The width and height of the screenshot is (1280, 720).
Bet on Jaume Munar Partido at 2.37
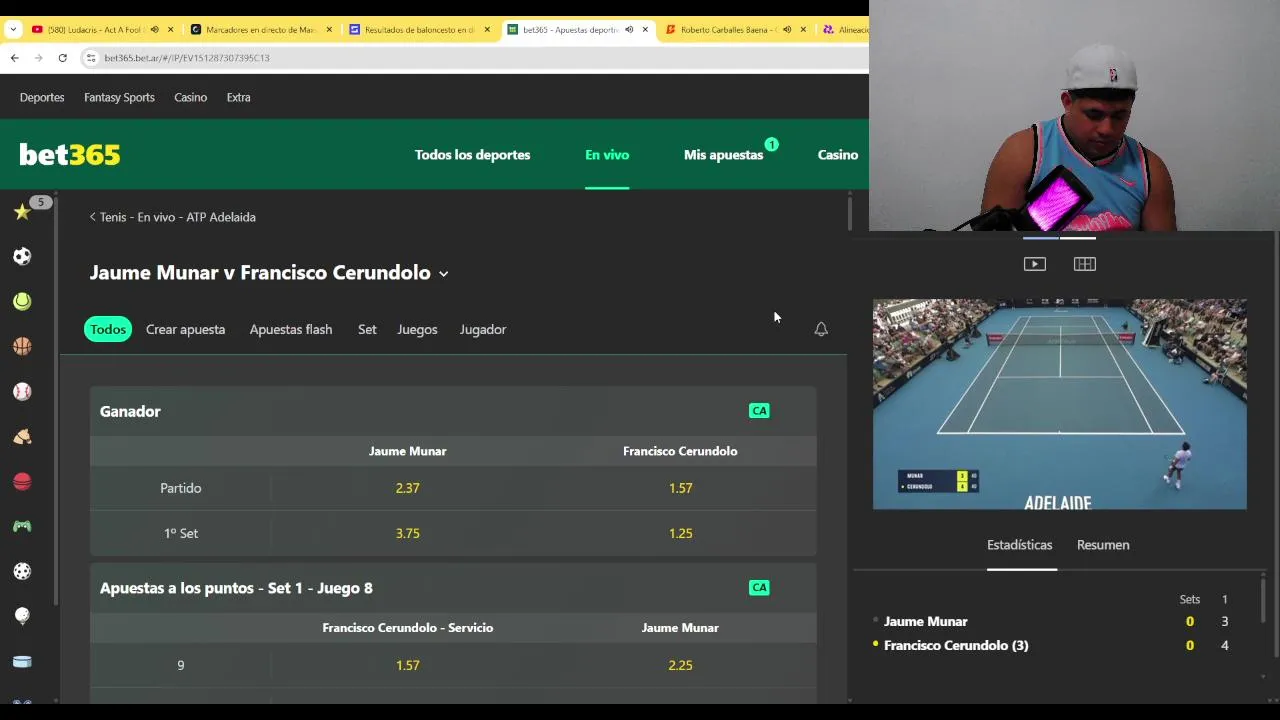(x=407, y=488)
